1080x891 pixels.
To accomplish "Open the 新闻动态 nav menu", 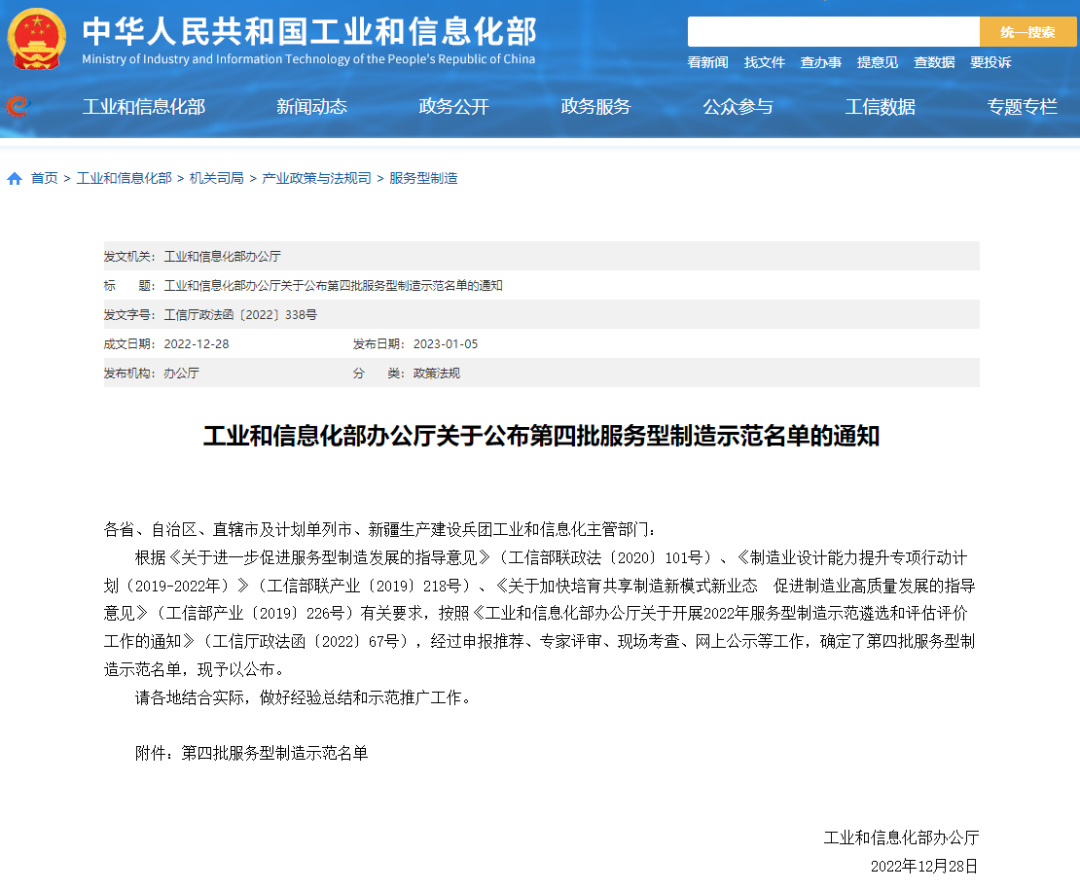I will coord(311,107).
